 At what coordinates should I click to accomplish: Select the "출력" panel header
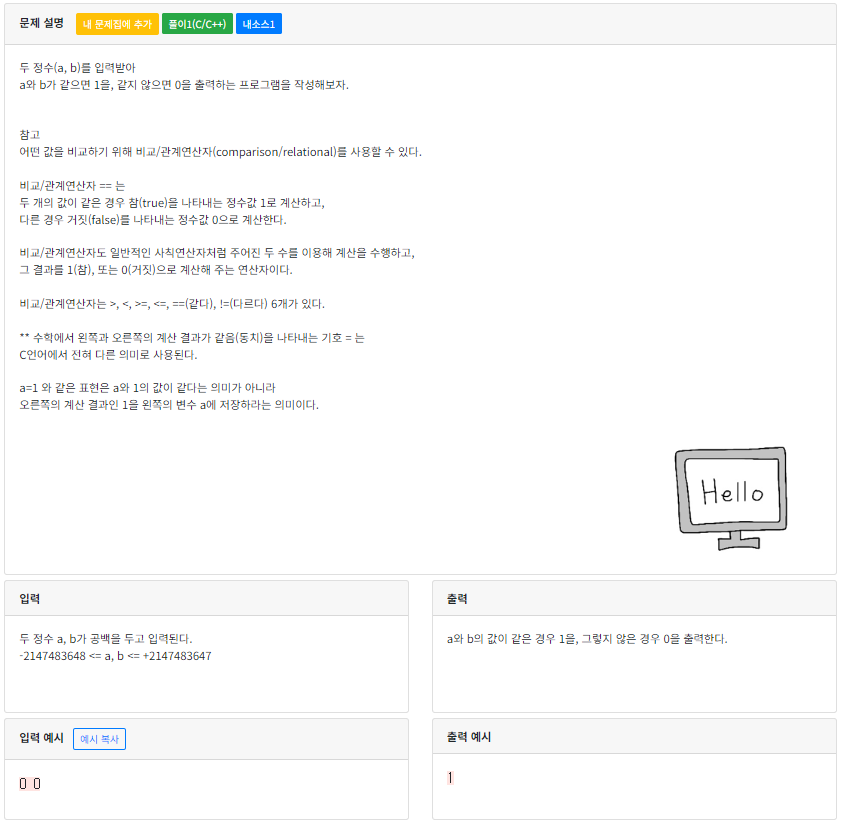pos(458,597)
